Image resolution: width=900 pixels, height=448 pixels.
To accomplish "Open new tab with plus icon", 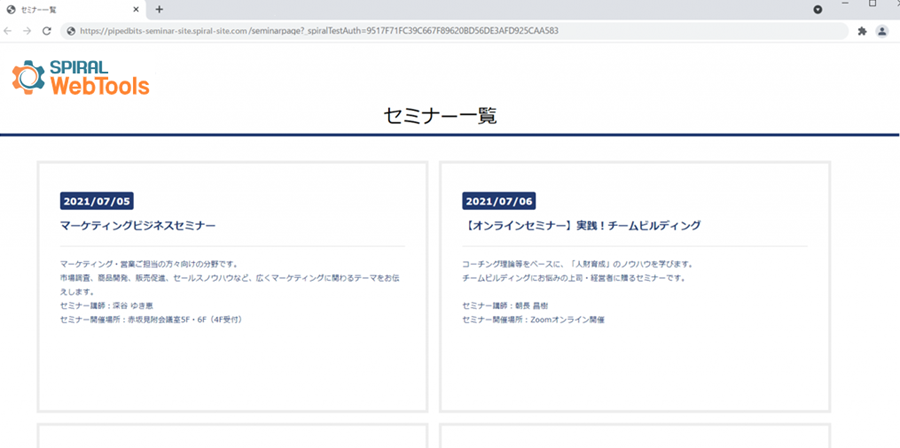I will pyautogui.click(x=160, y=9).
